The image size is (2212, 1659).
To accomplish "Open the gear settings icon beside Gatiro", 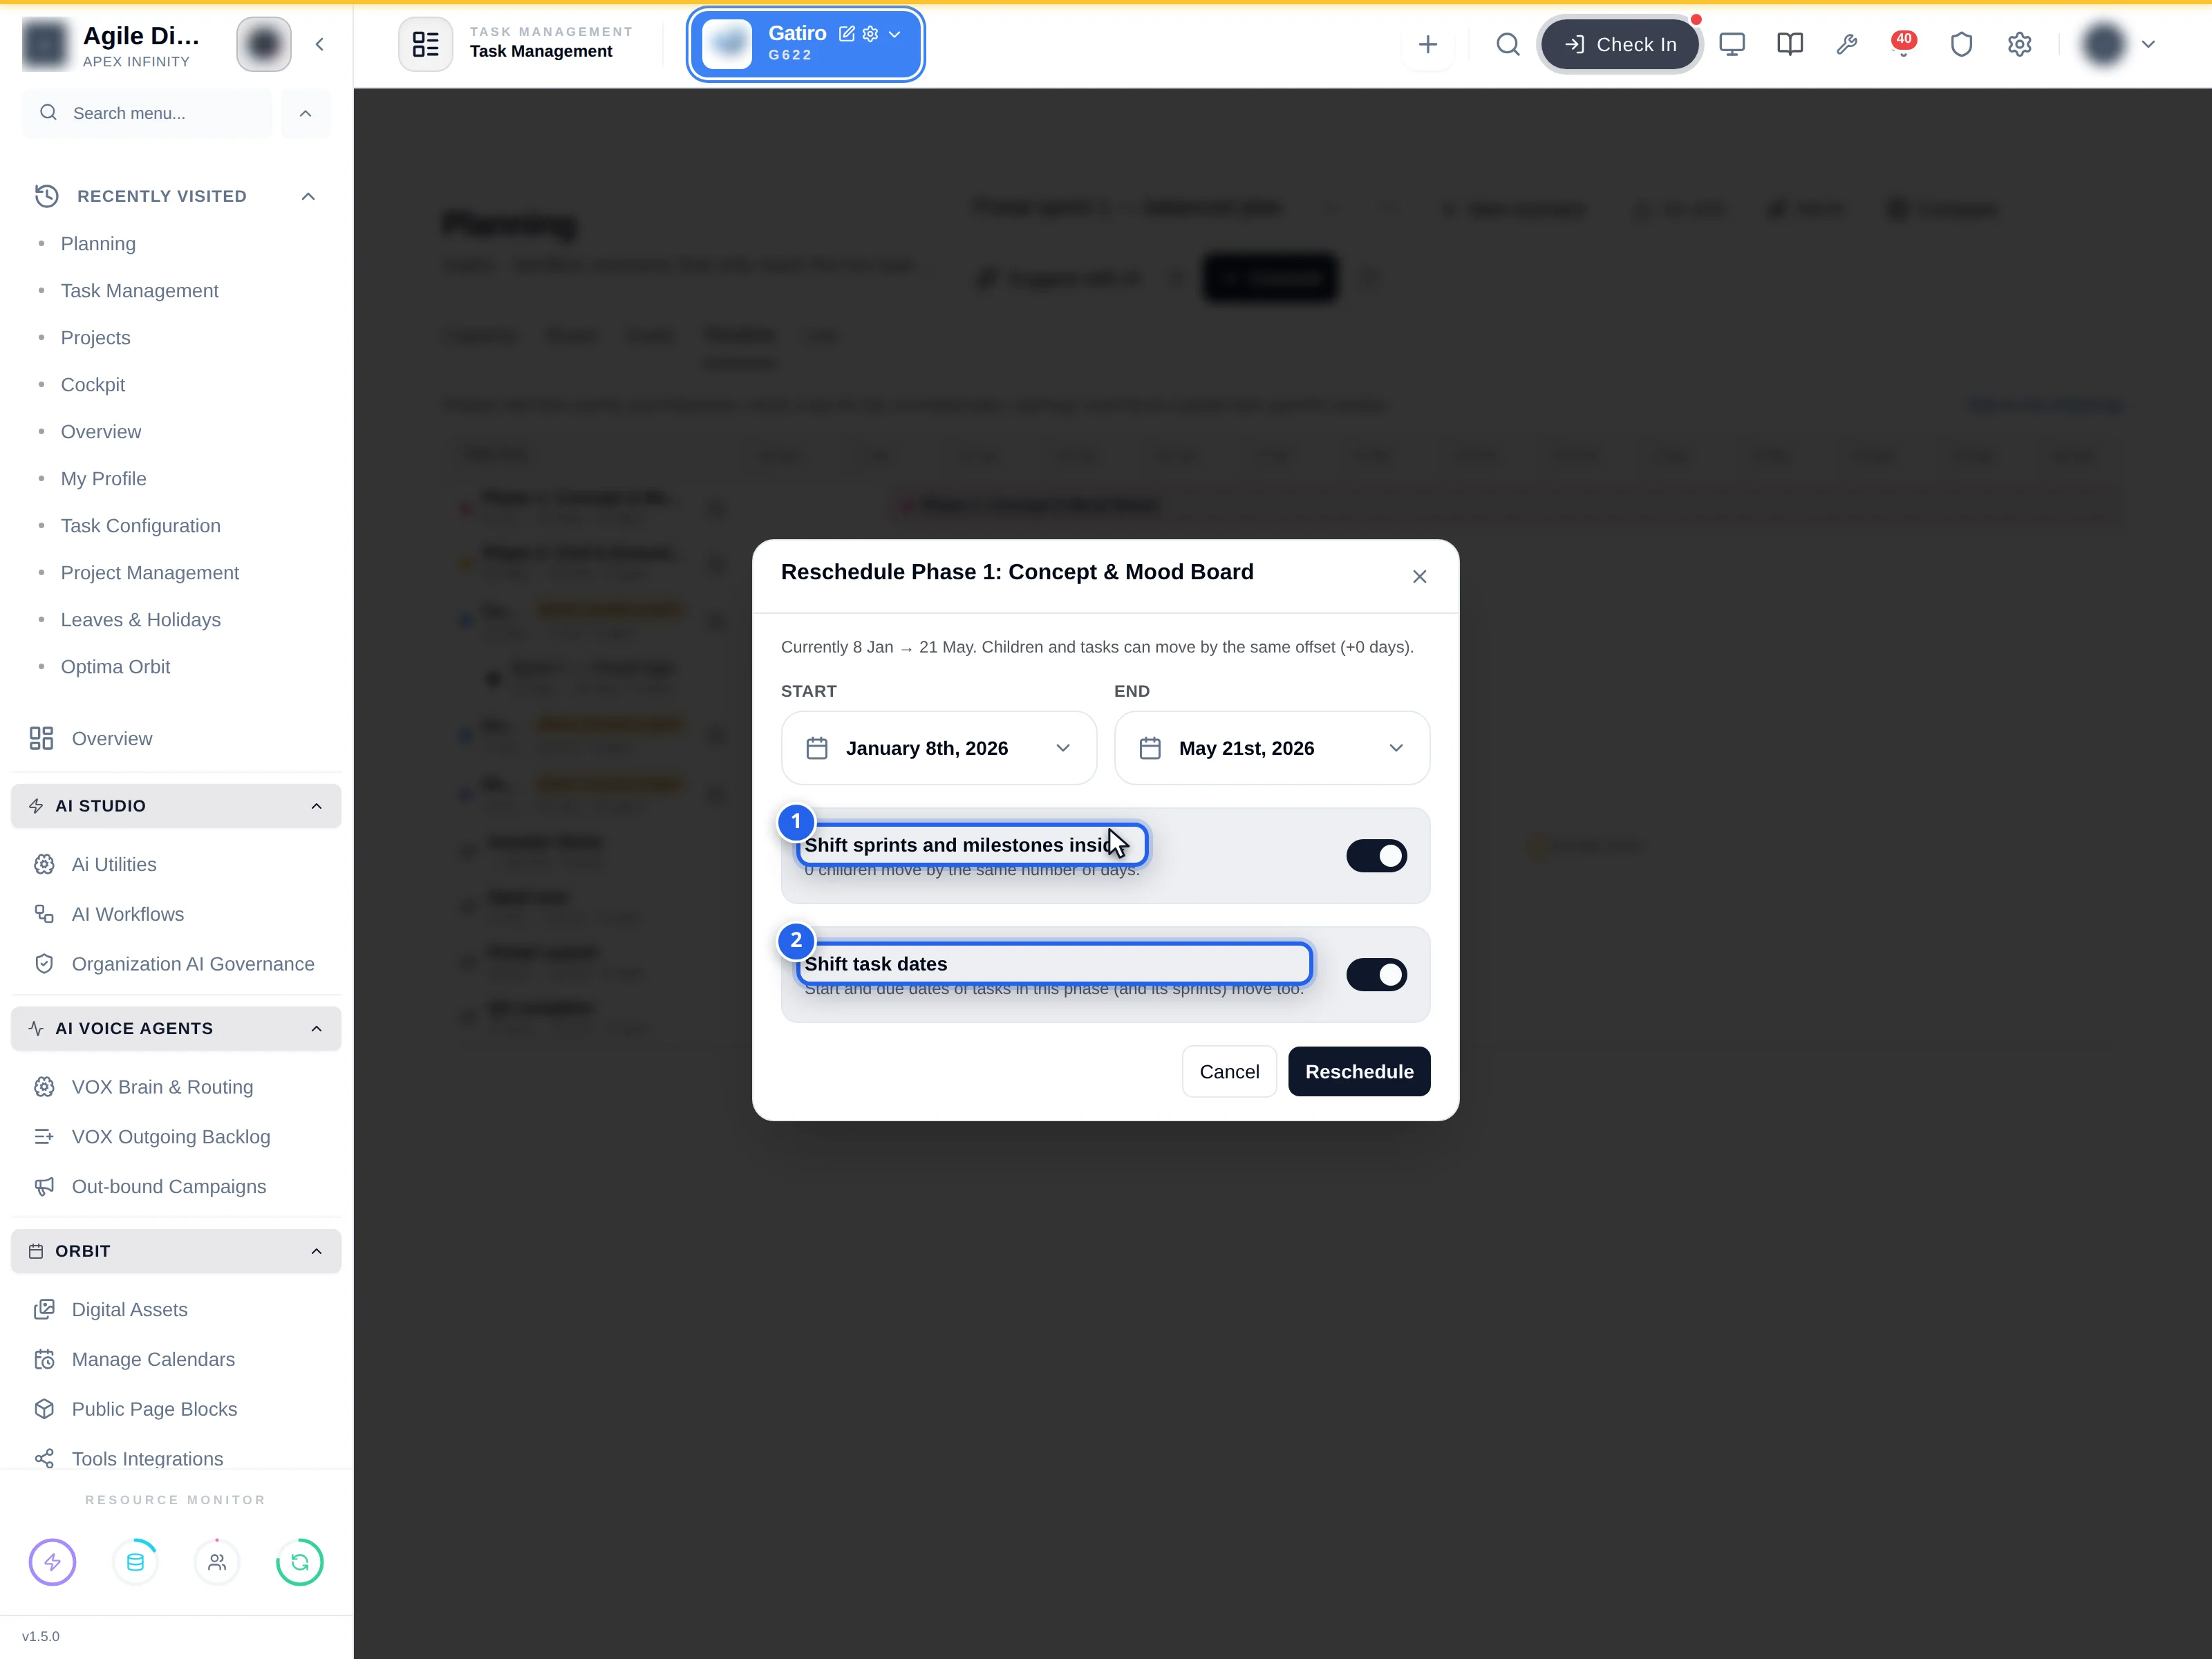I will (870, 34).
